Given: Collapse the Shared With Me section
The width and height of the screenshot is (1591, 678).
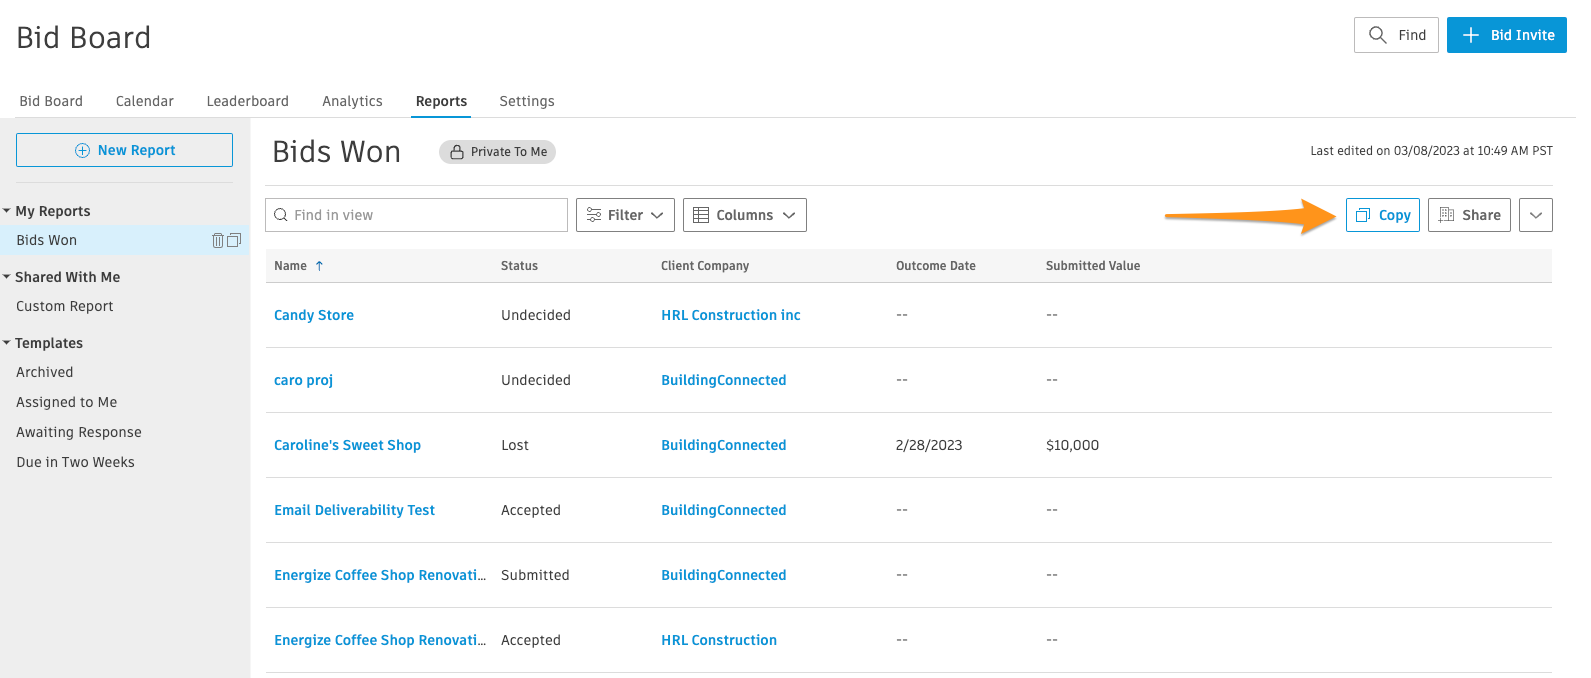Looking at the screenshot, I should [7, 277].
